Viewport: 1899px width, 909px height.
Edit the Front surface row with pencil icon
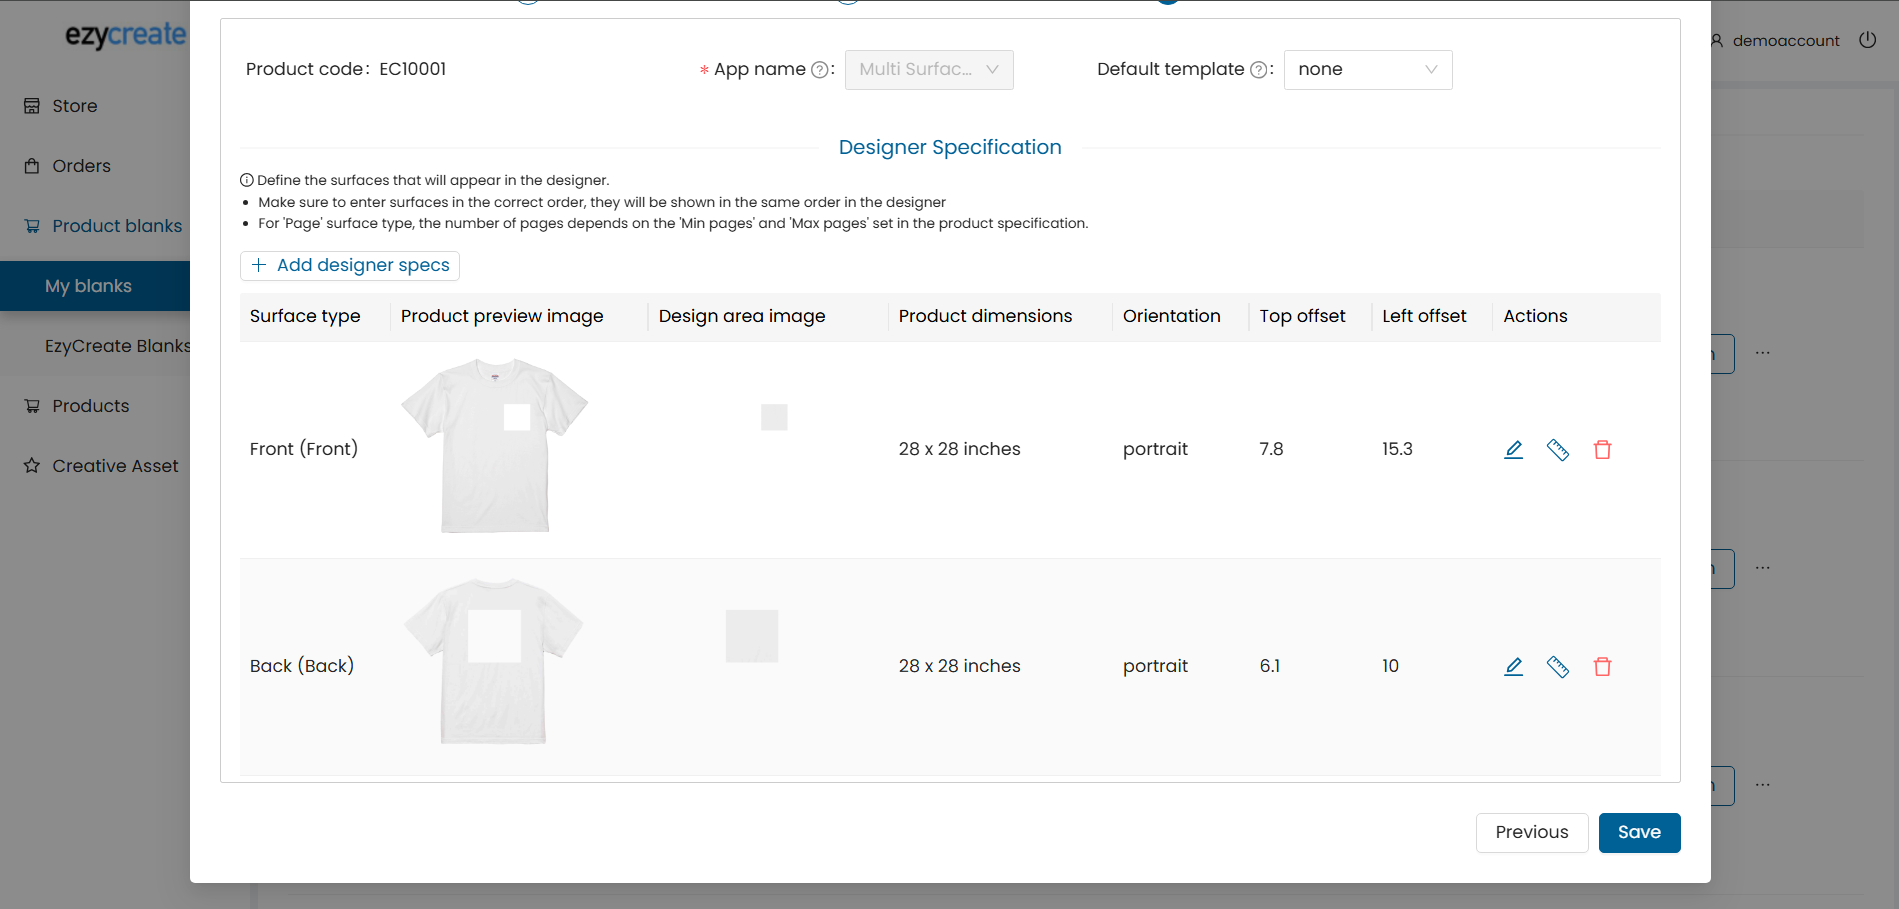tap(1513, 450)
